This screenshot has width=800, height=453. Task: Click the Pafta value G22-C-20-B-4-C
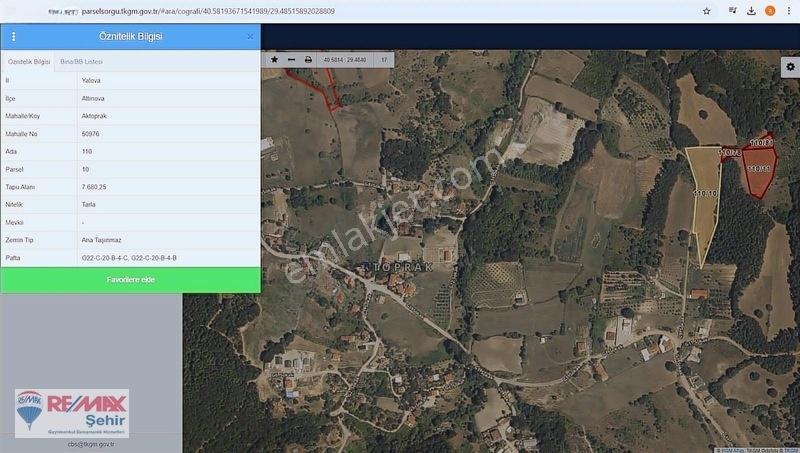105,258
